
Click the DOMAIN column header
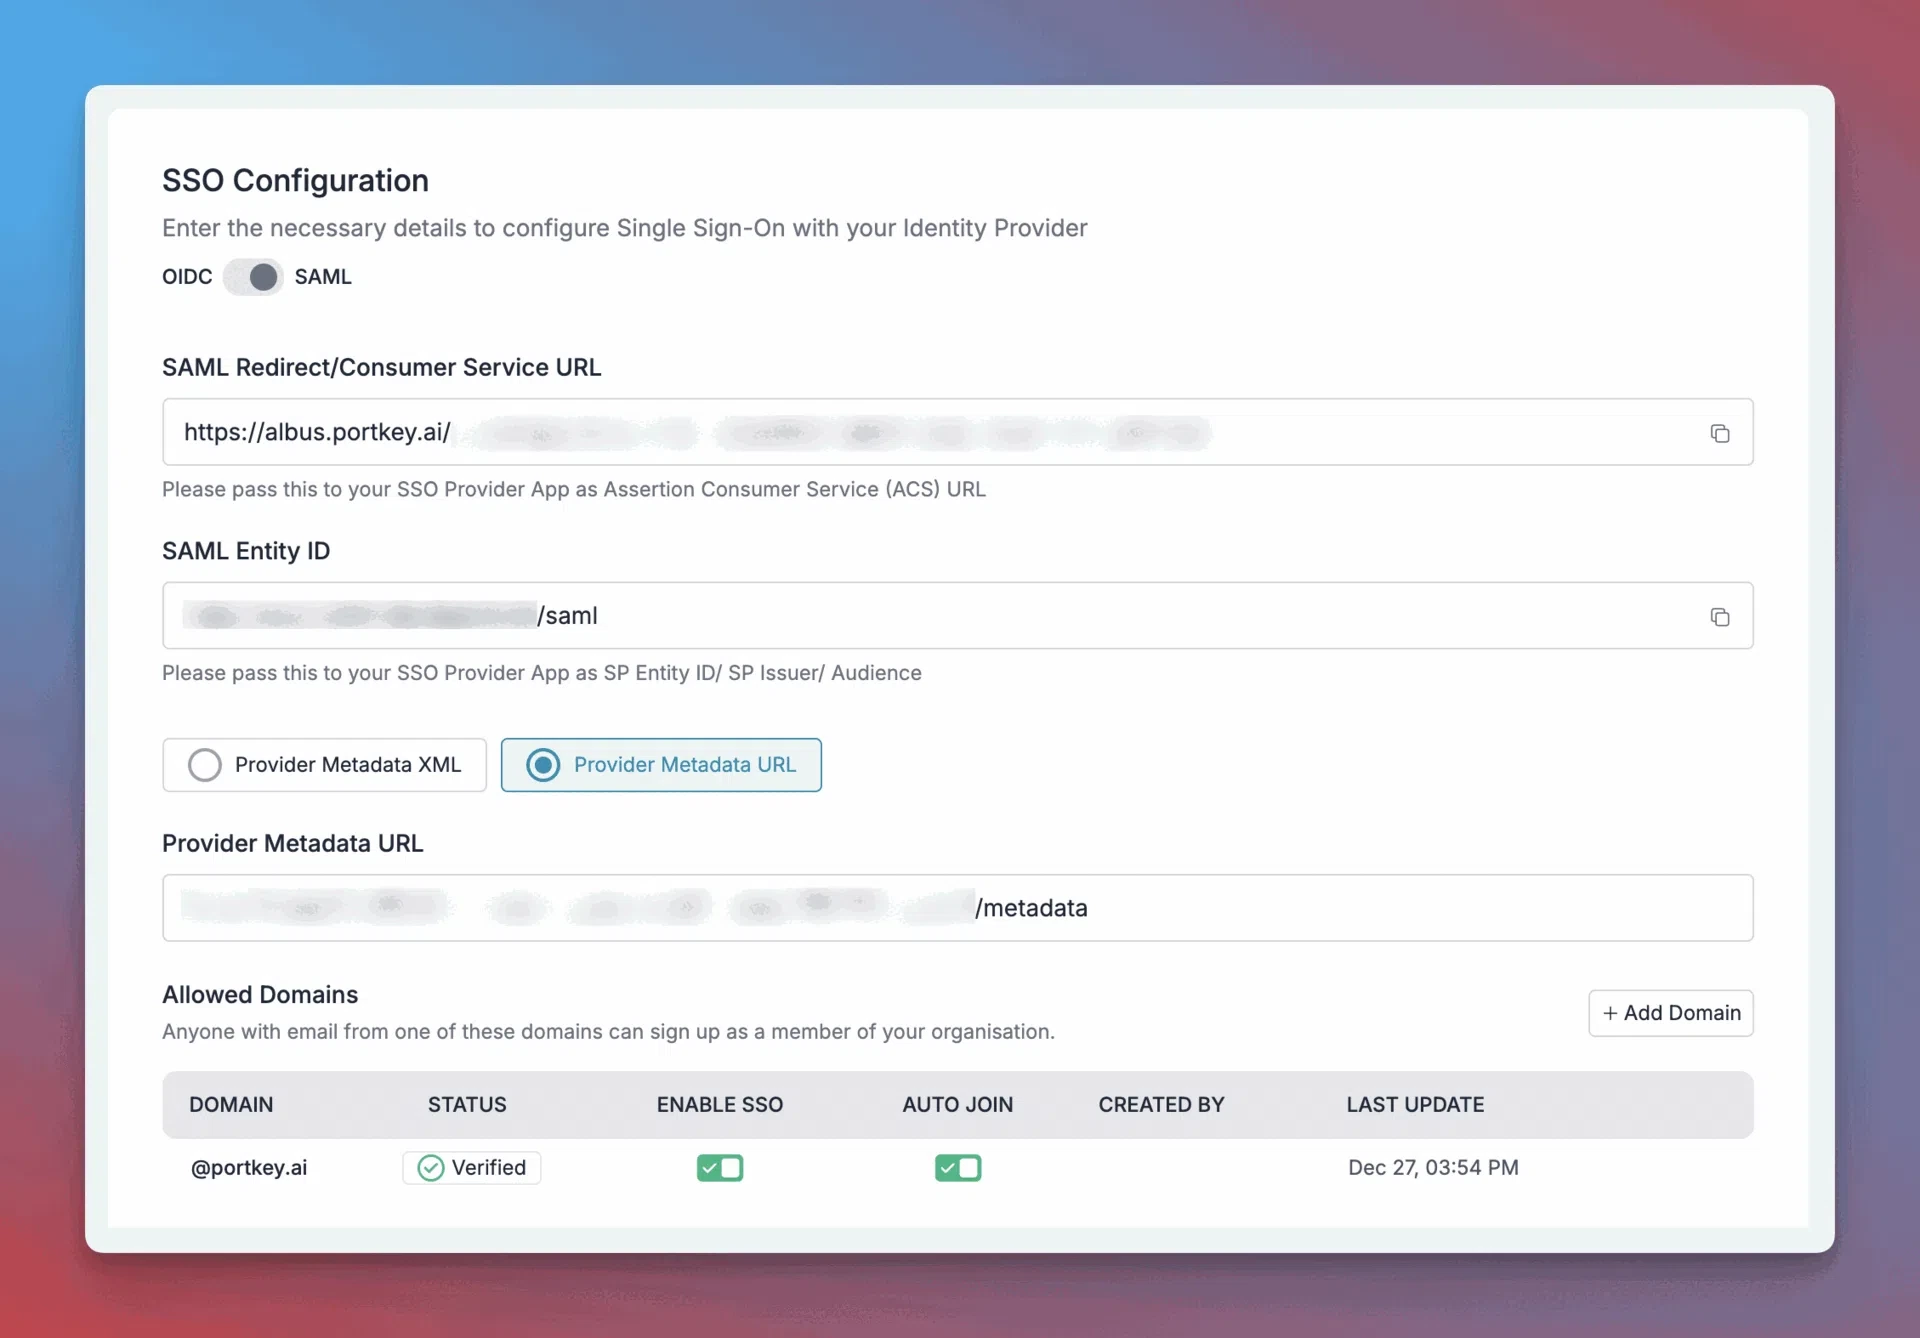231,1105
